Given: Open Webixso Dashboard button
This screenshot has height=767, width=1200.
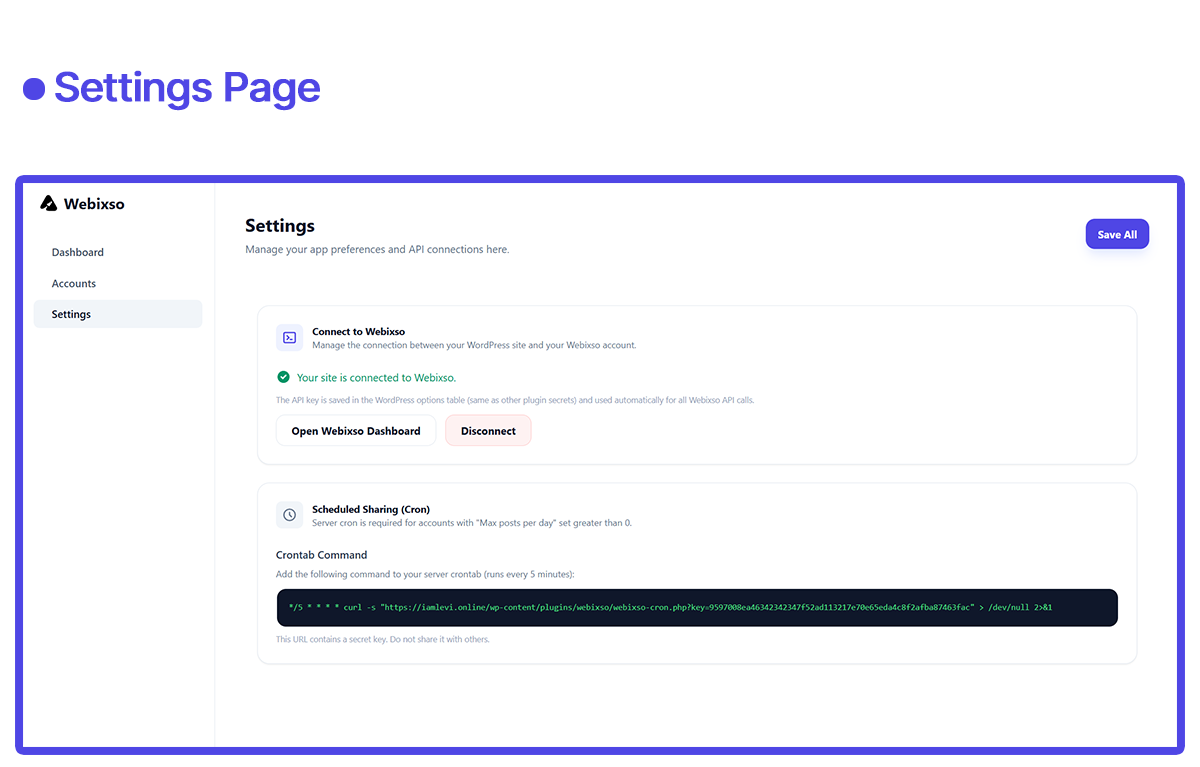Looking at the screenshot, I should 356,431.
